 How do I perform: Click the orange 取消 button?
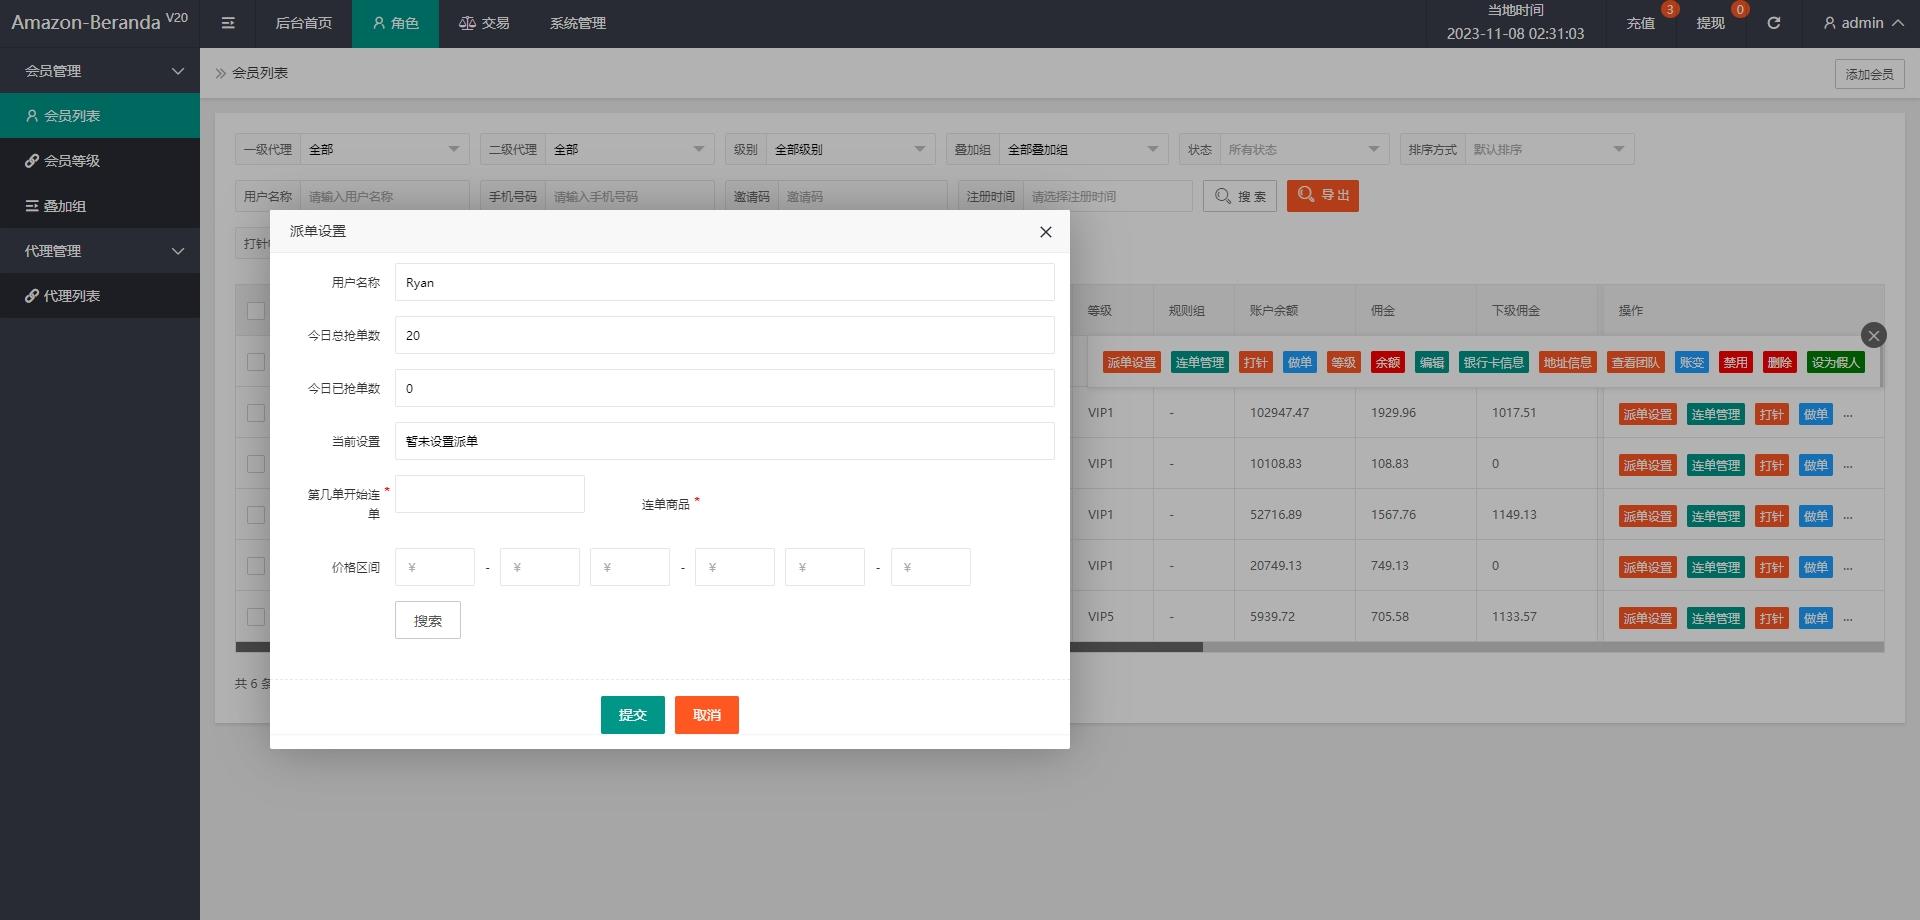point(706,715)
